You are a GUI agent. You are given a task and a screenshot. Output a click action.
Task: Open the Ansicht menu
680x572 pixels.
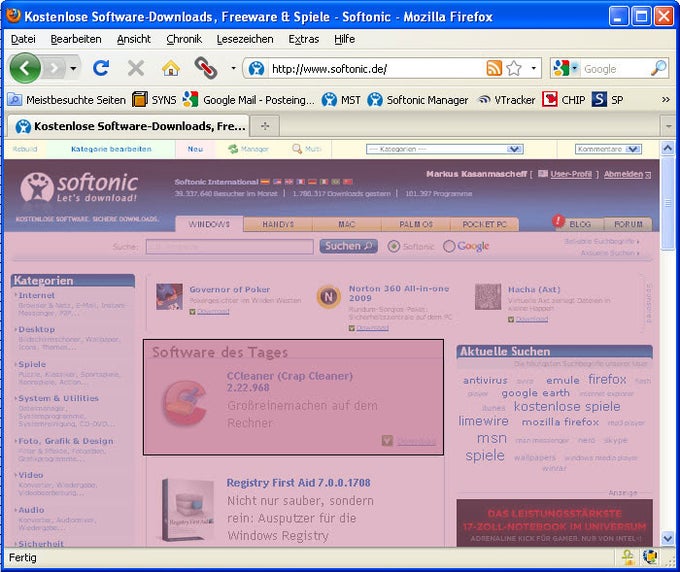134,39
